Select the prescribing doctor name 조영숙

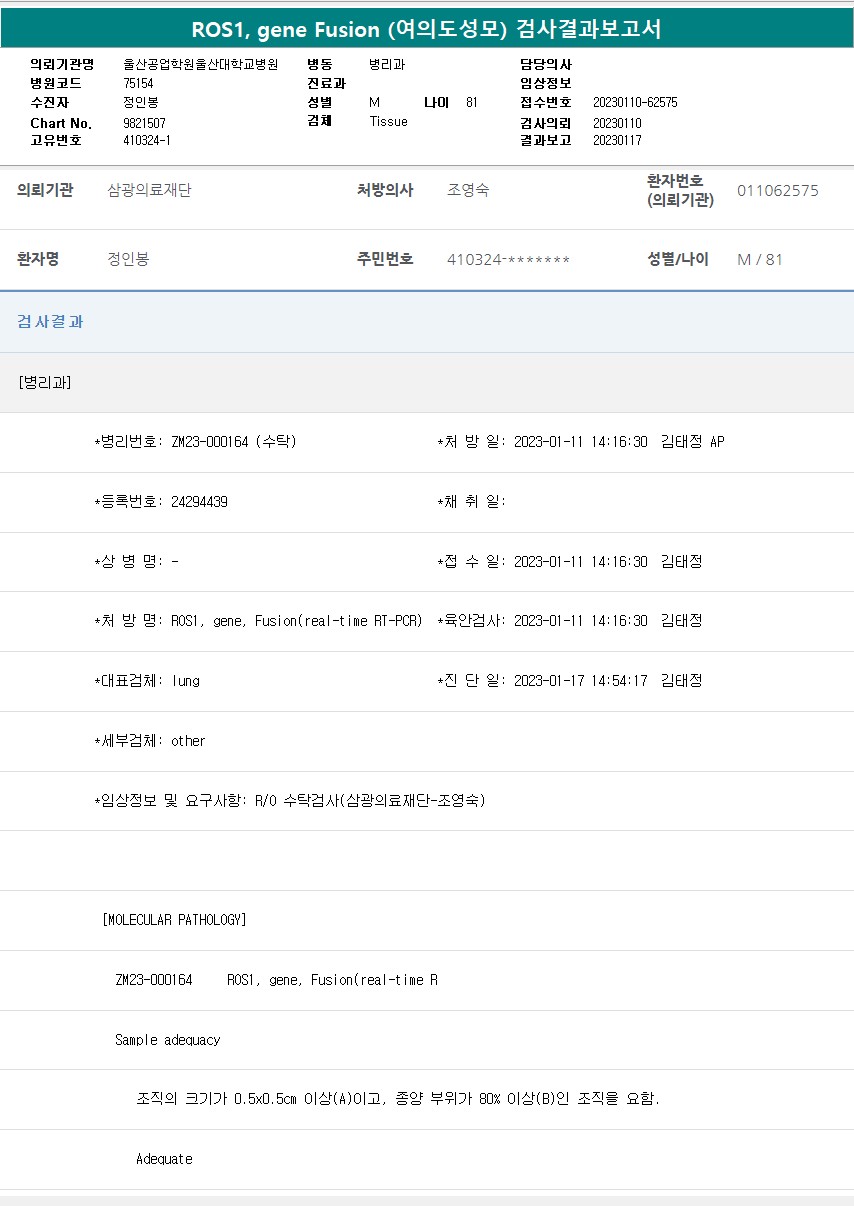point(468,191)
